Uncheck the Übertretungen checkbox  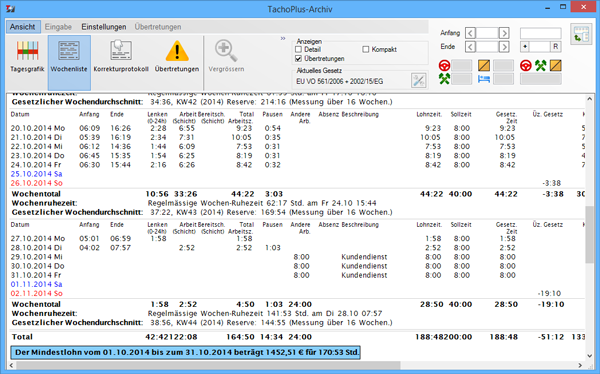coord(298,59)
